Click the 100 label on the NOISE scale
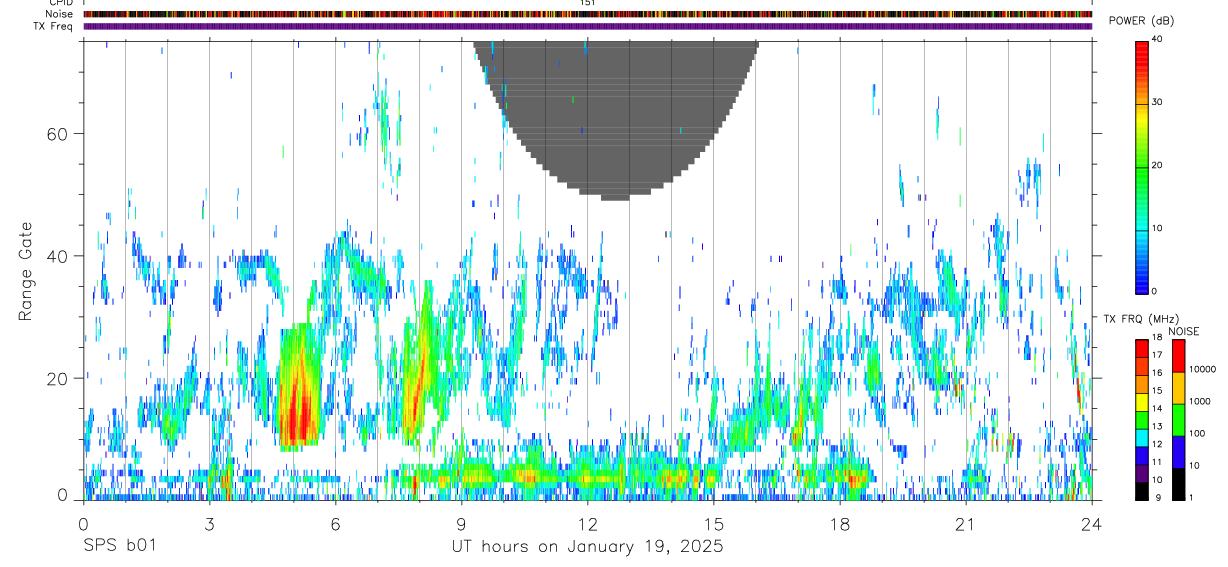 click(x=1197, y=433)
